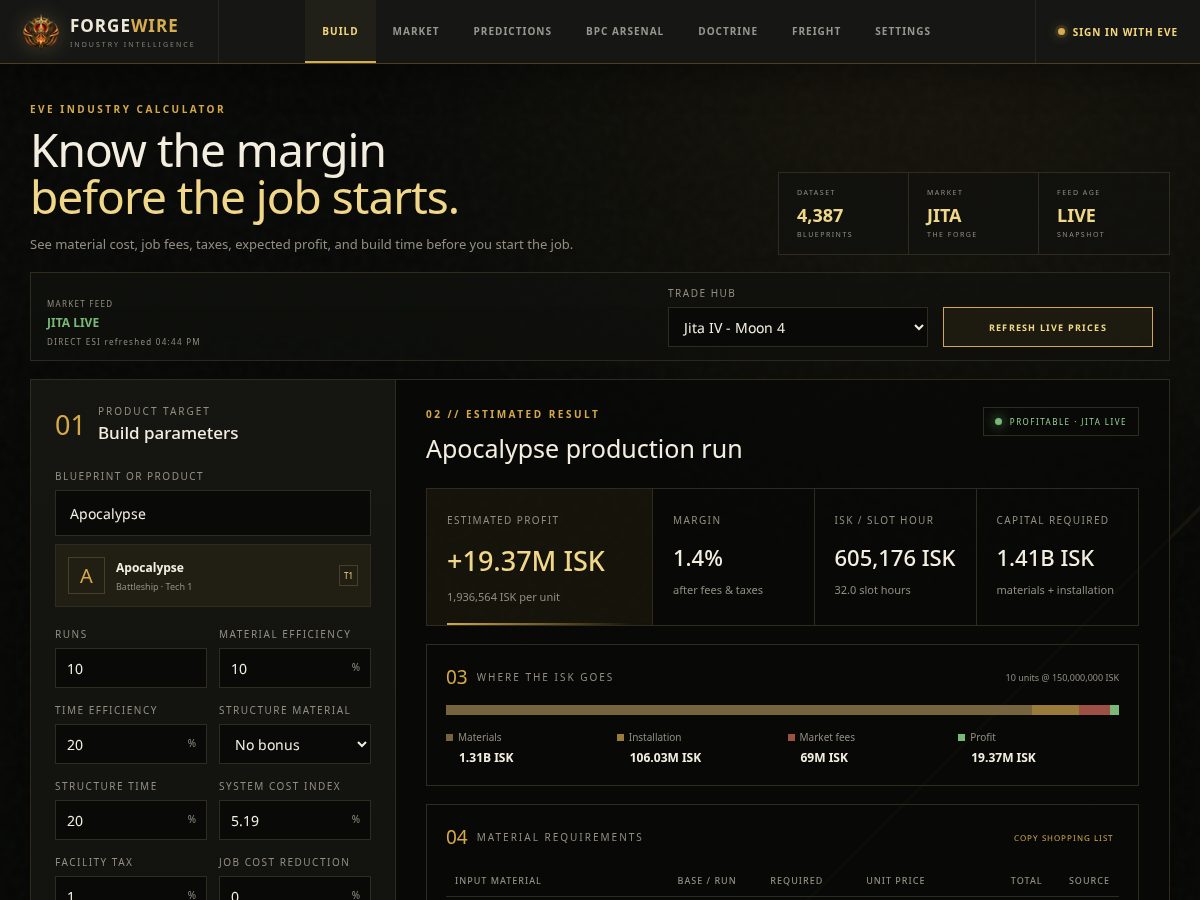Go to BPC Arsenal tab
This screenshot has width=1200, height=900.
[x=625, y=32]
